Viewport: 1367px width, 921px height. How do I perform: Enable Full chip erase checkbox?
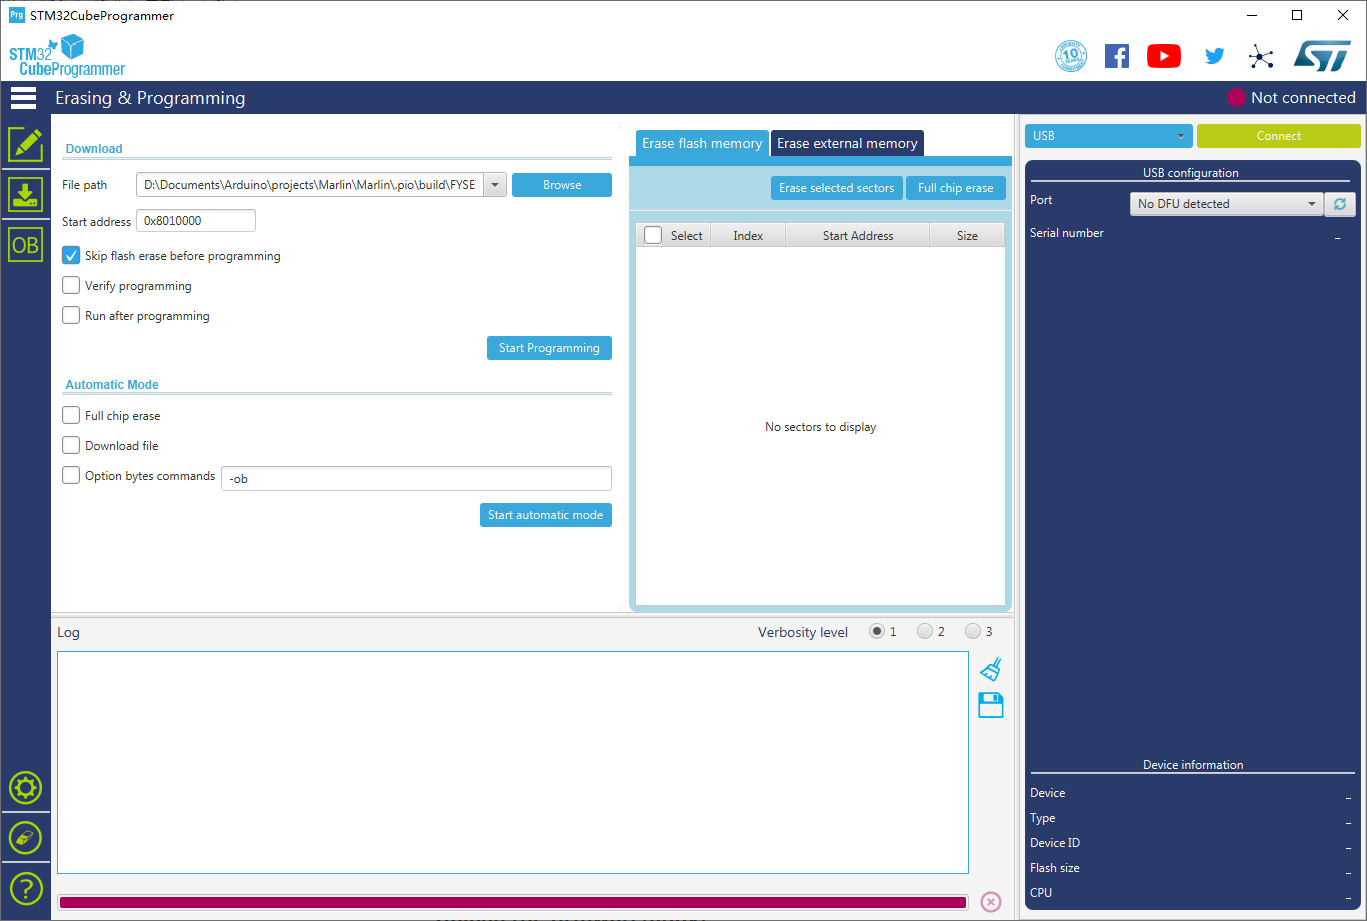click(71, 416)
